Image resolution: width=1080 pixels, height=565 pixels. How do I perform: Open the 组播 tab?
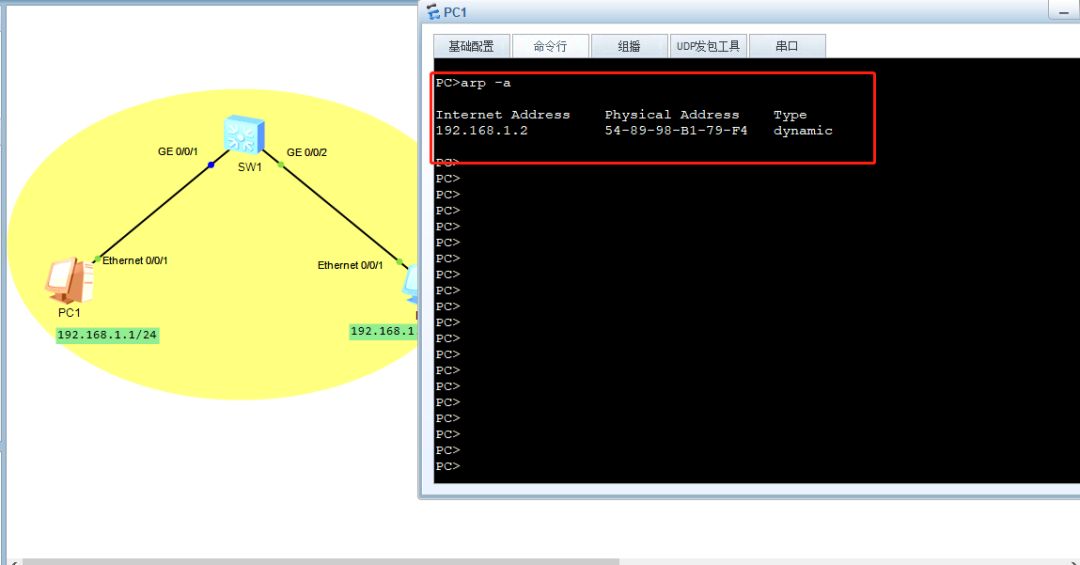tap(629, 46)
